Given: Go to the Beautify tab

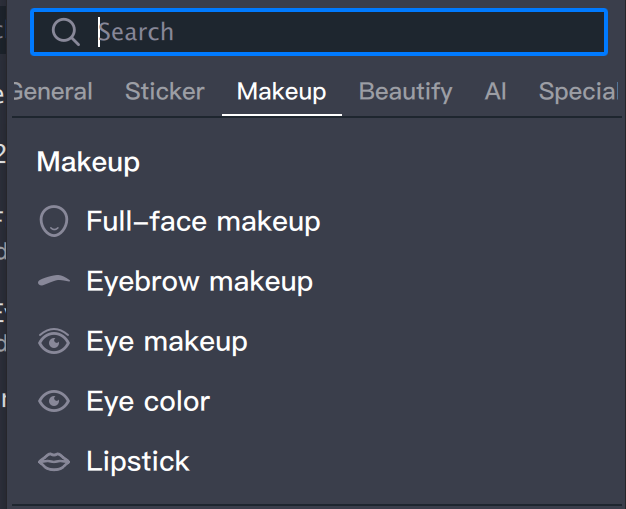Looking at the screenshot, I should 405,92.
